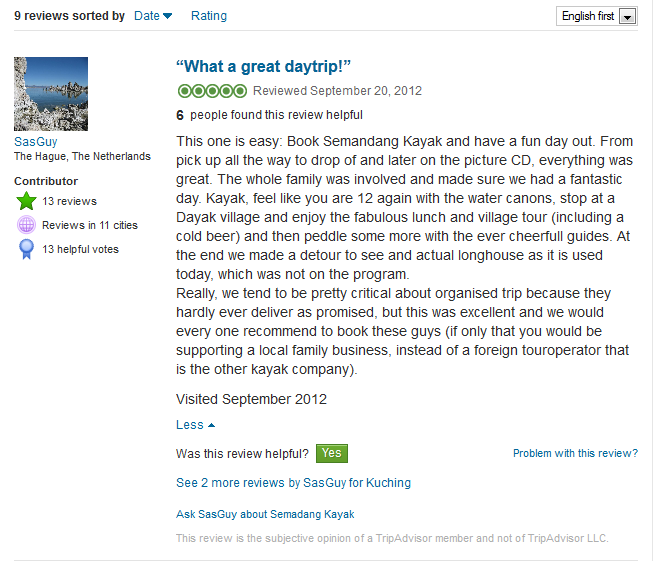
Task: Click the green star reviews icon
Action: (26, 201)
